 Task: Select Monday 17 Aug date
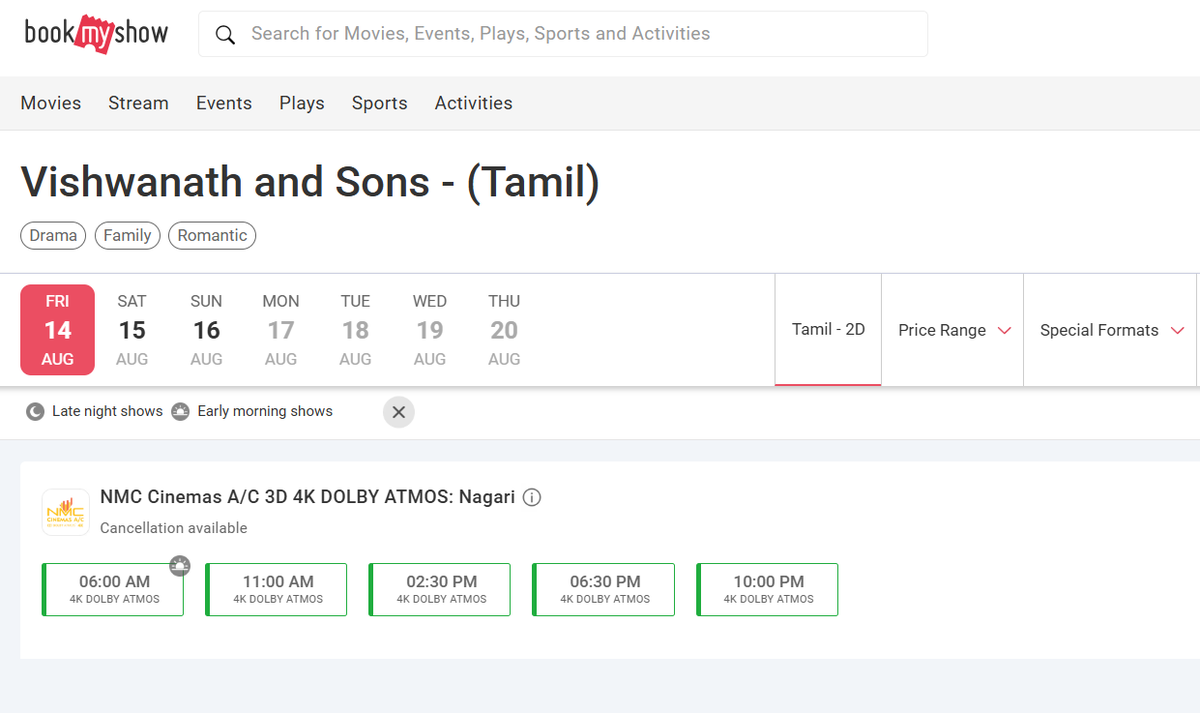281,330
